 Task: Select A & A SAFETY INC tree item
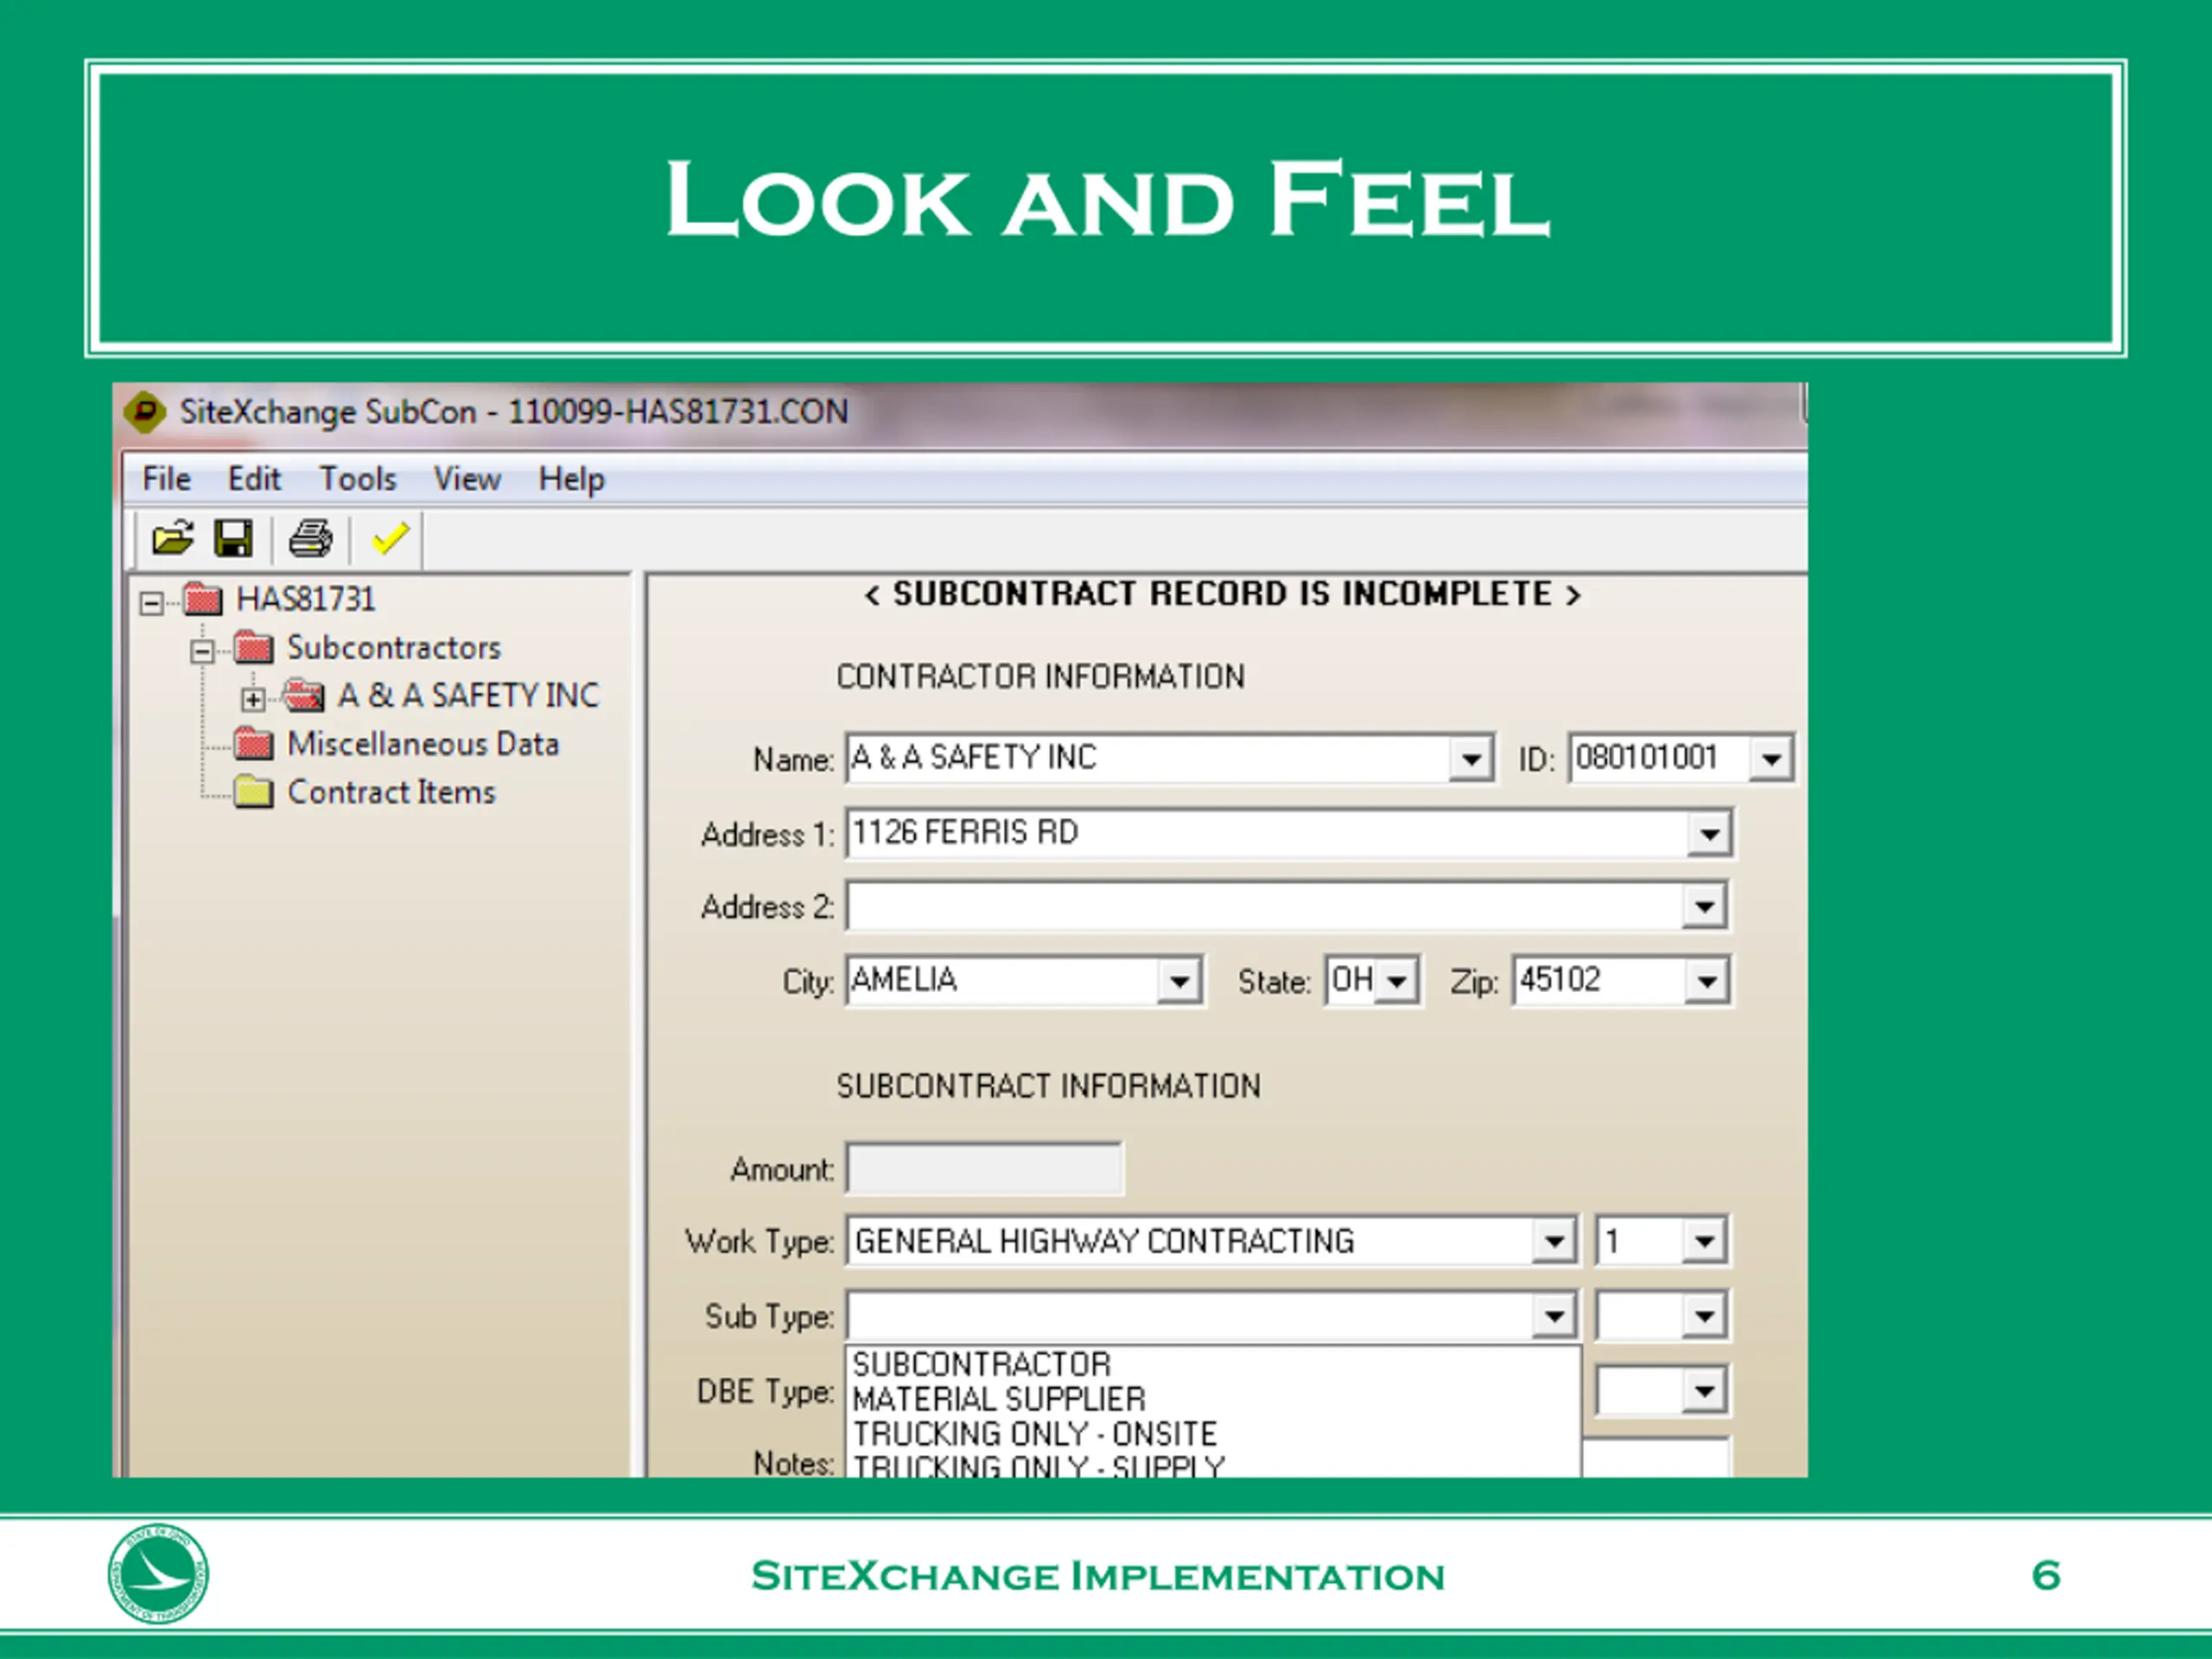coord(468,695)
